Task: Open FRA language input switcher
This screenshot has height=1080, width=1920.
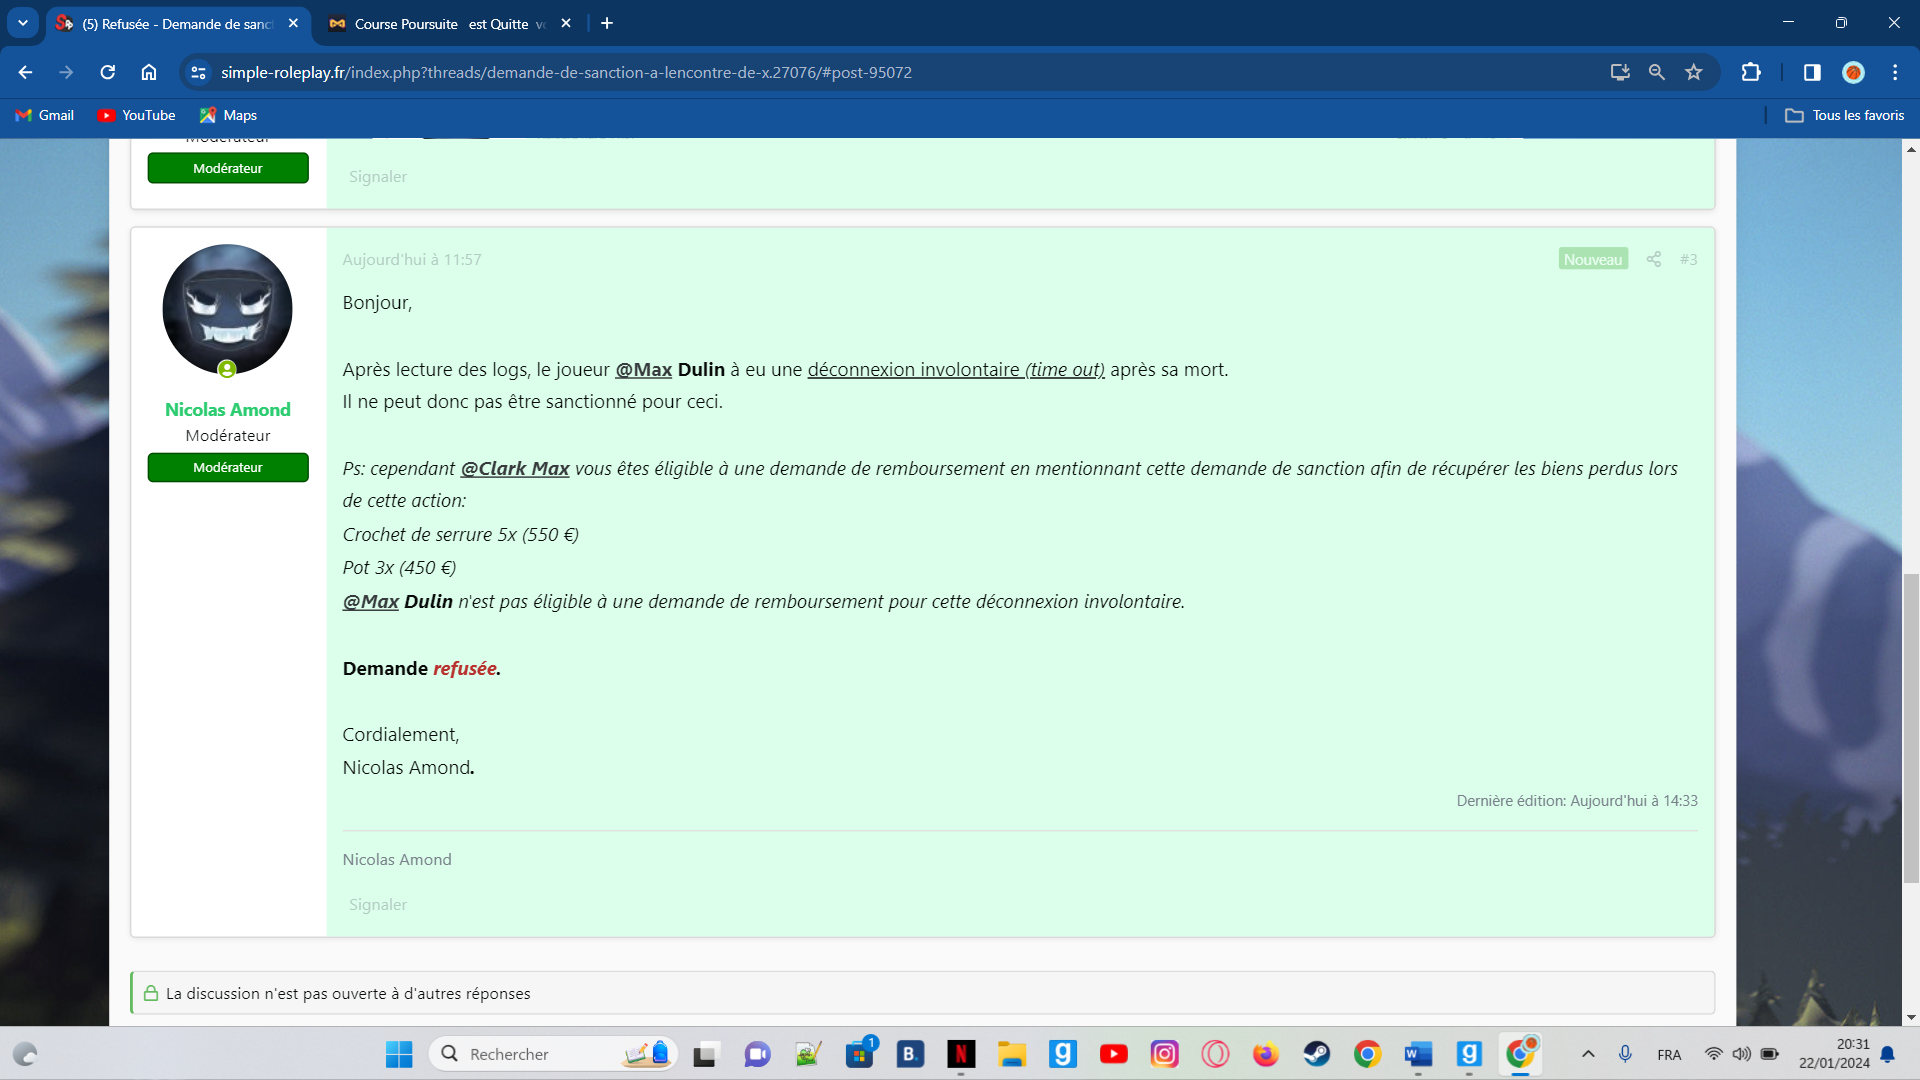Action: coord(1669,1054)
